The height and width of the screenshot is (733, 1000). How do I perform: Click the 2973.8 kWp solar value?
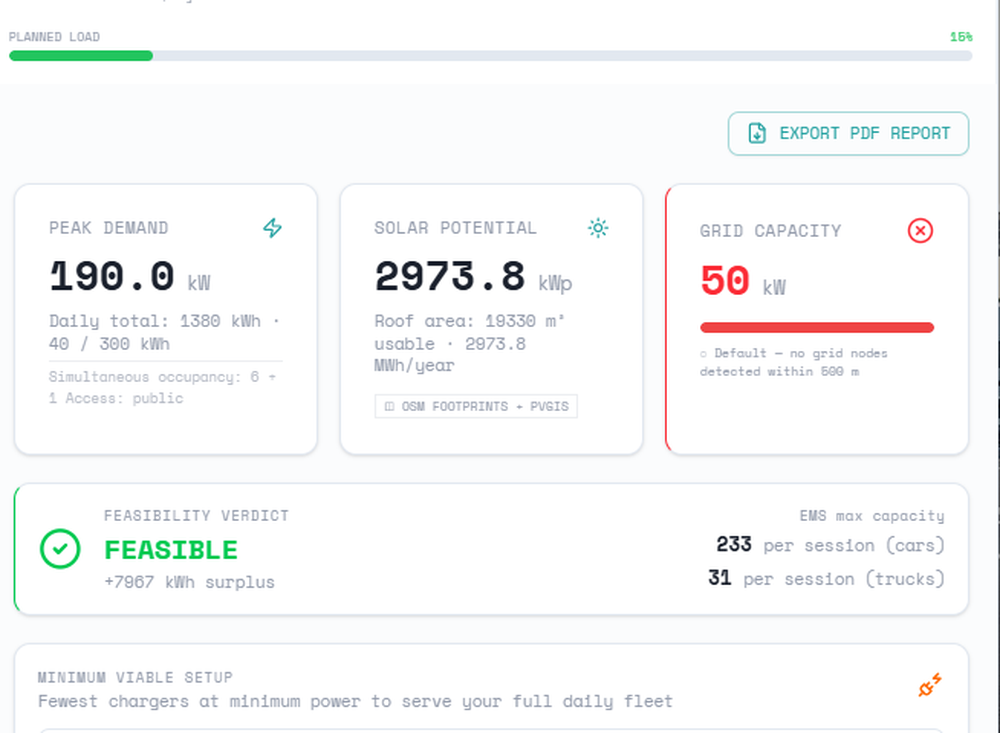click(x=473, y=277)
